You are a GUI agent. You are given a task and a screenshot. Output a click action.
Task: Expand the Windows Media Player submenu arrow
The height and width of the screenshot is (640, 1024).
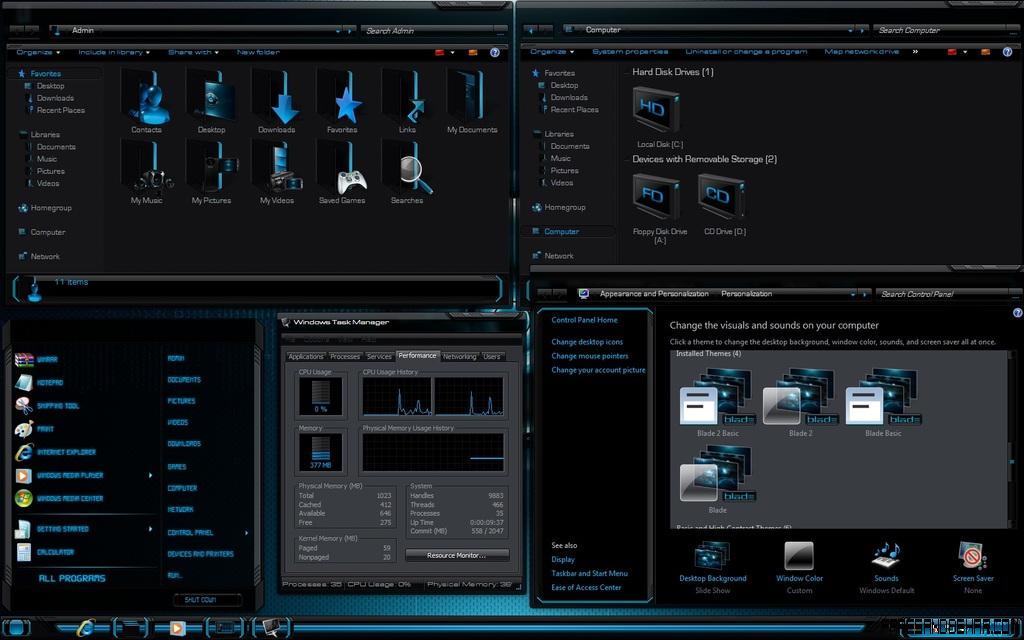(x=151, y=476)
